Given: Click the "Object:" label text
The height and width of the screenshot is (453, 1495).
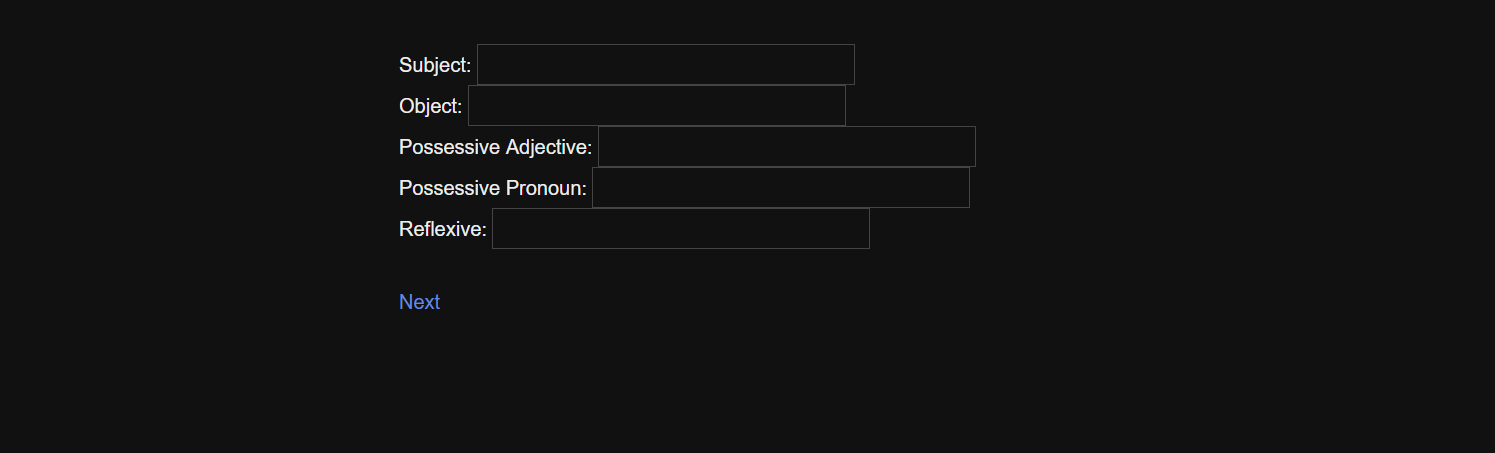Looking at the screenshot, I should point(430,106).
